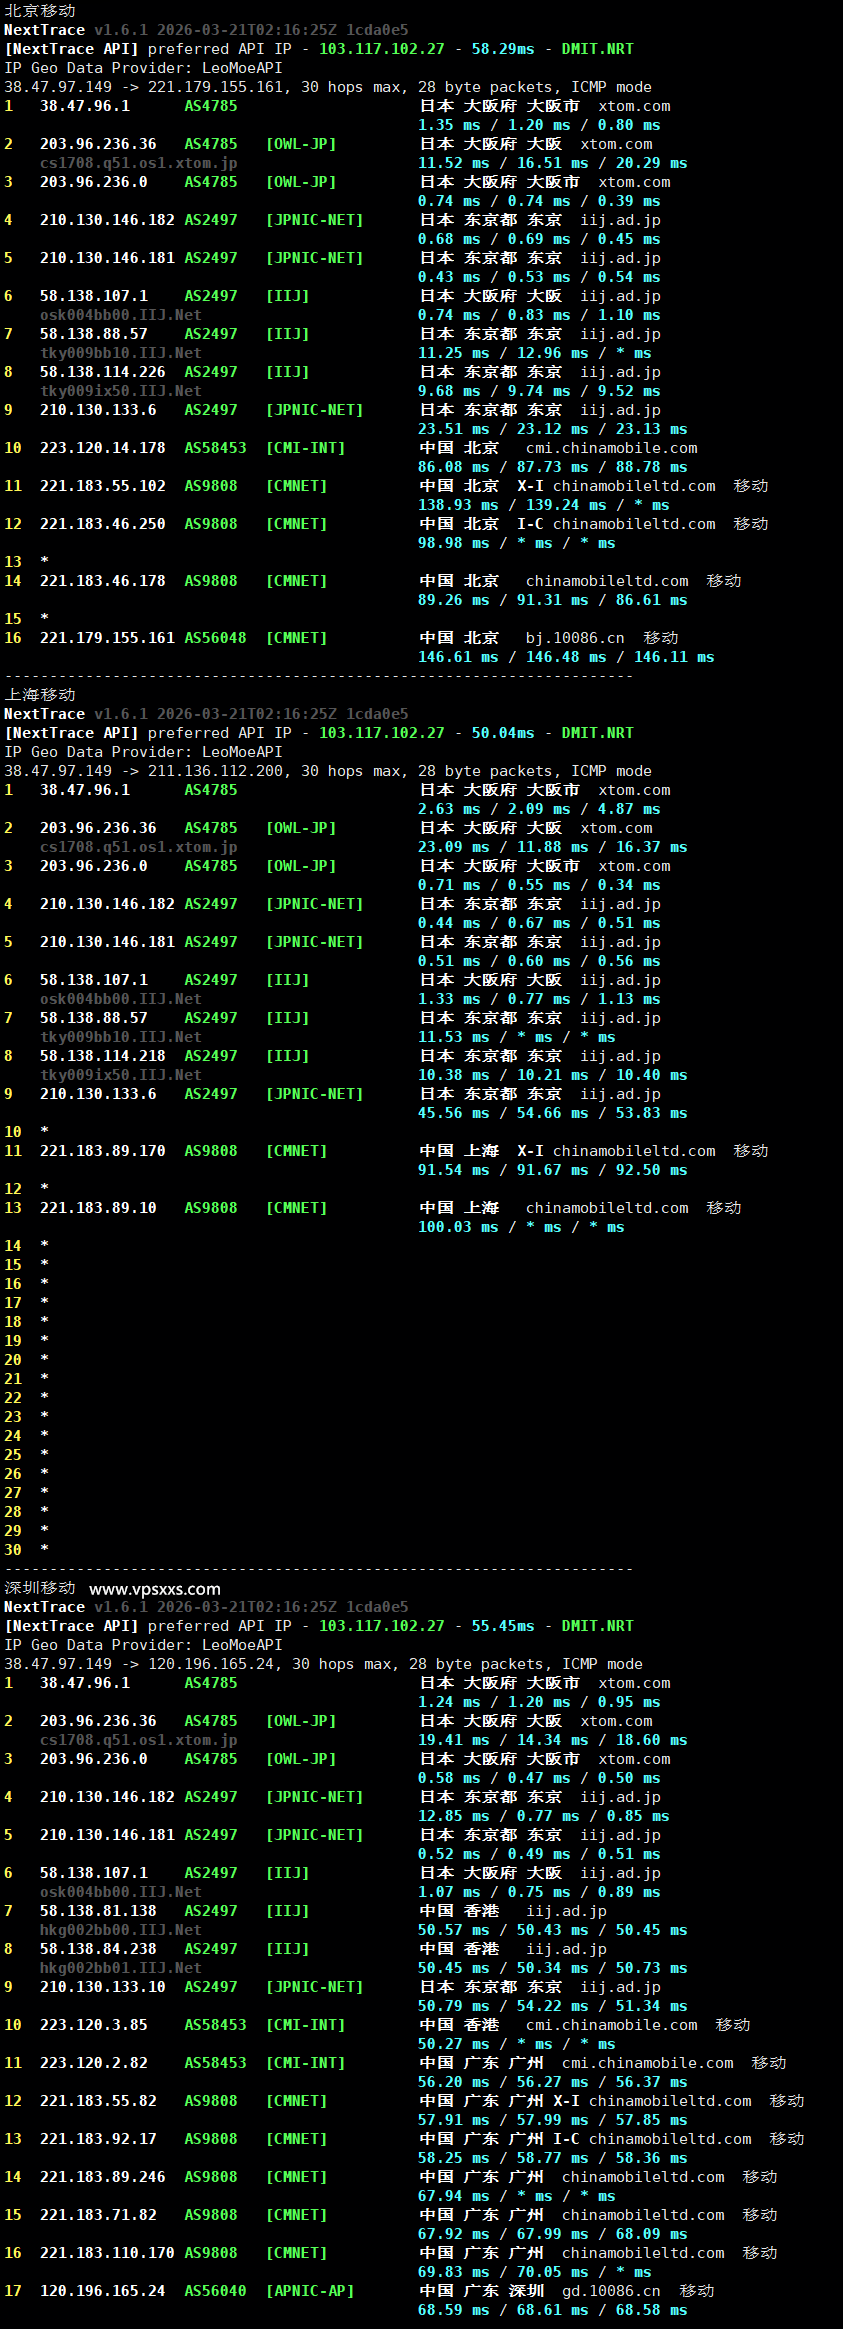Click the 北京移动 heading at the top

point(40,10)
